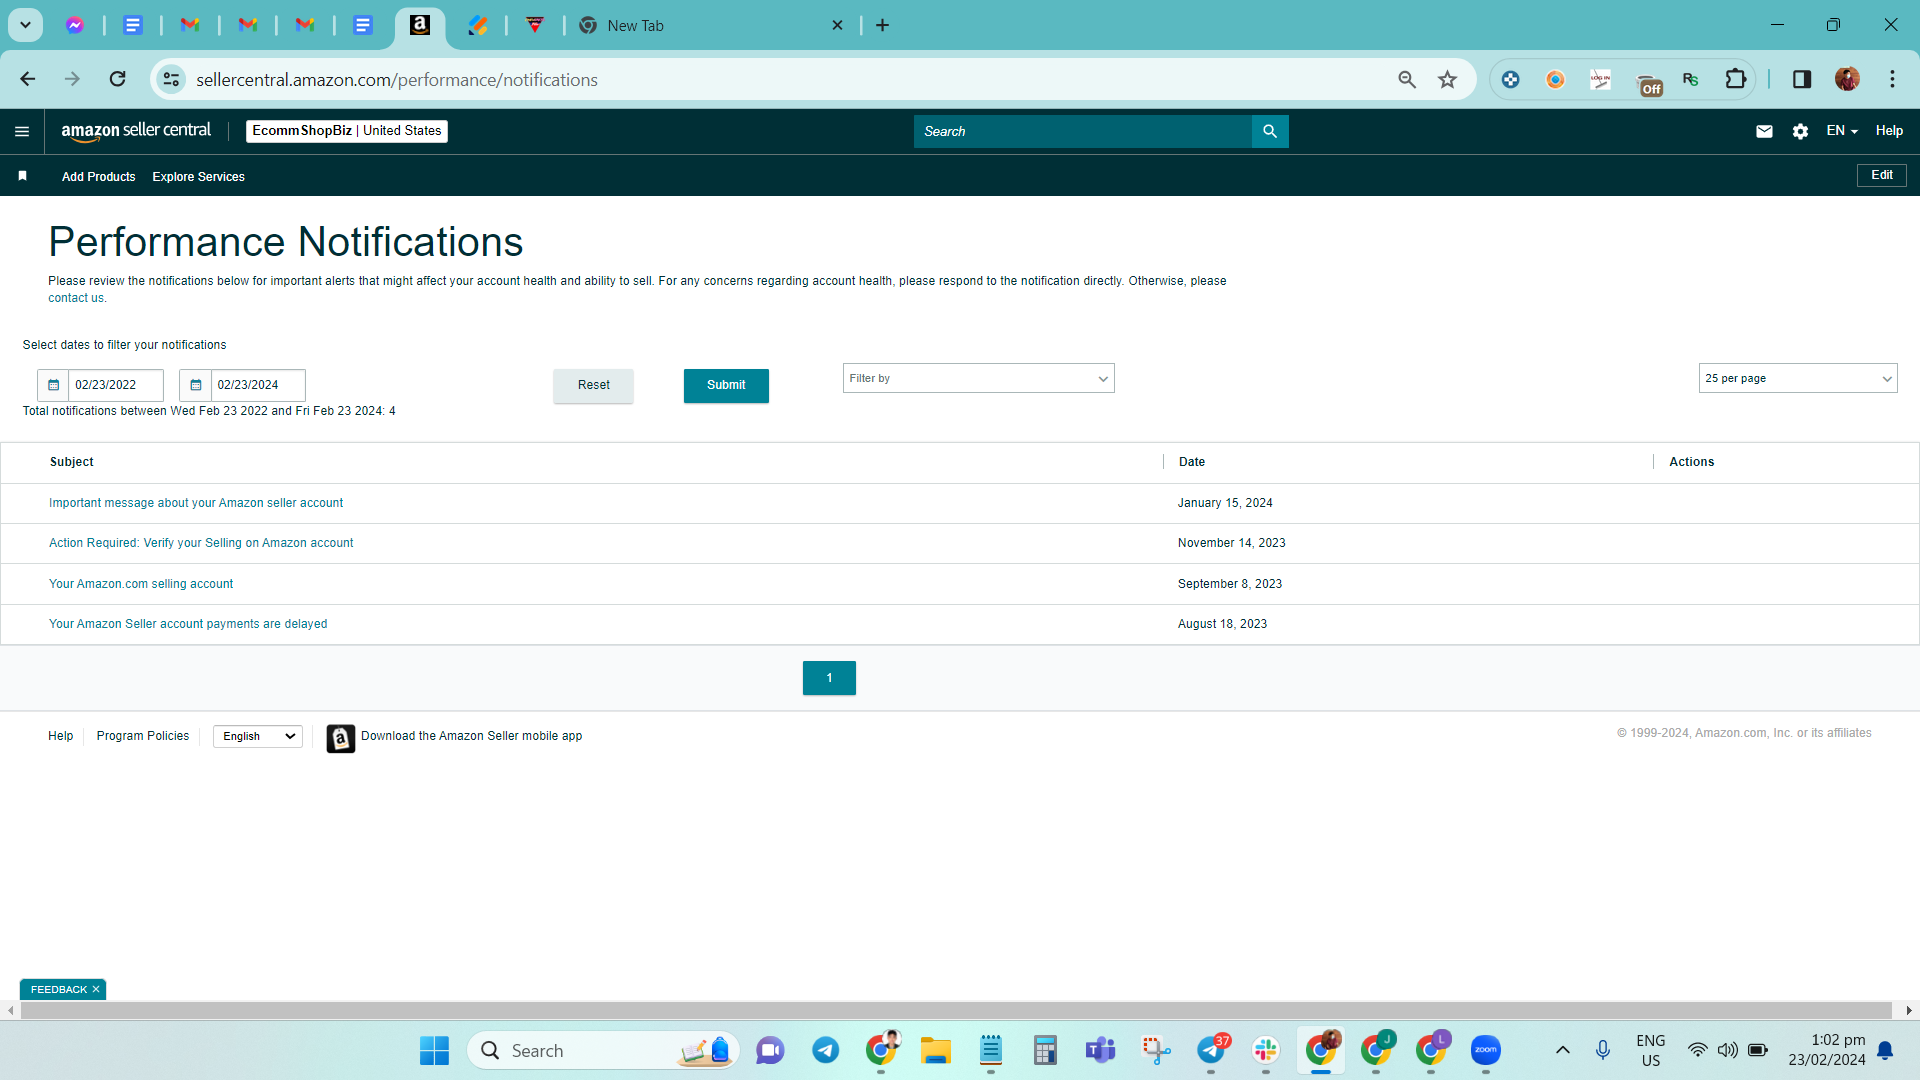Open the Seller Central hamburger menu
The height and width of the screenshot is (1080, 1920).
tap(22, 131)
